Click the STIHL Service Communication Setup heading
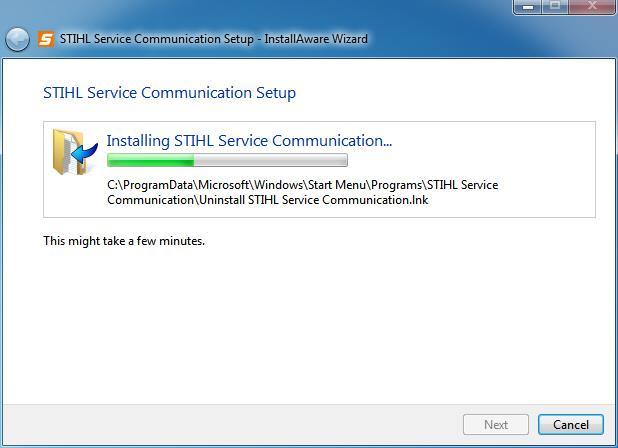618x448 pixels. tap(169, 93)
